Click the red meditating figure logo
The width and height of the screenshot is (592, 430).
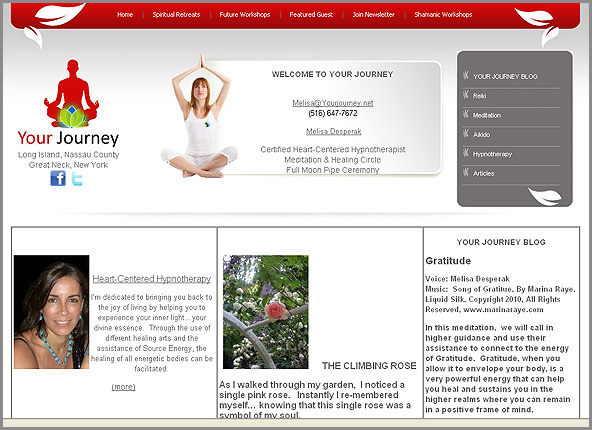[x=71, y=93]
